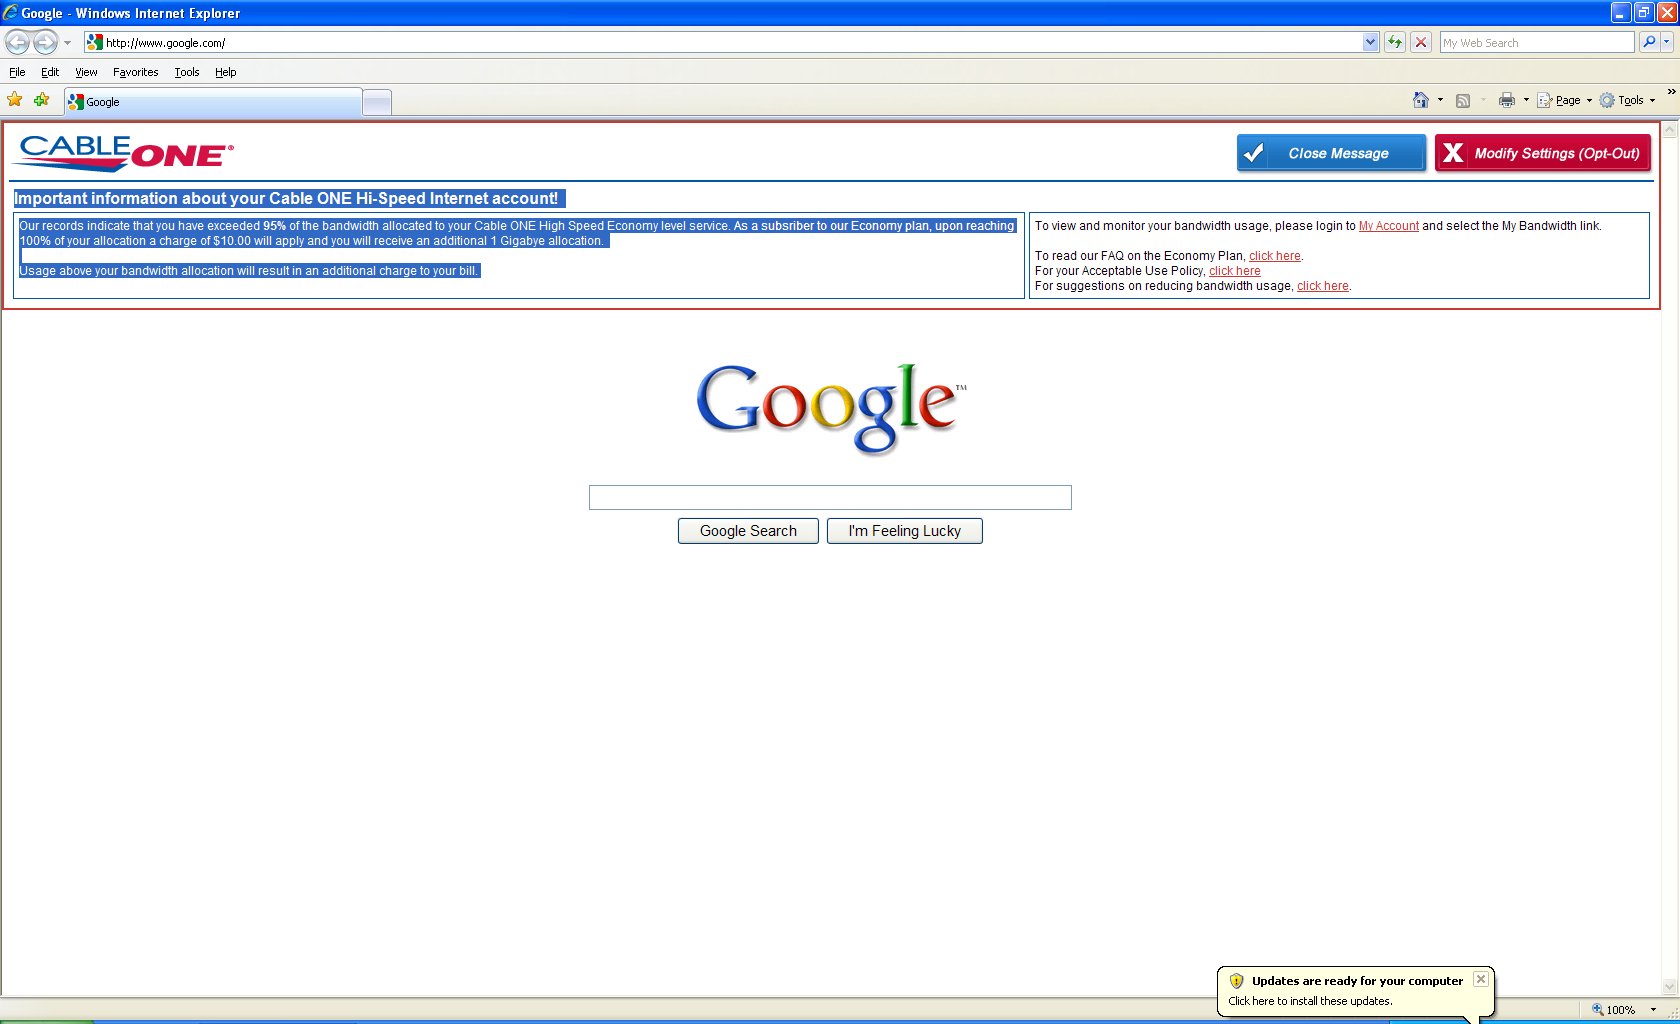Click the Add to Favorites icon
Image resolution: width=1680 pixels, height=1024 pixels.
click(41, 100)
